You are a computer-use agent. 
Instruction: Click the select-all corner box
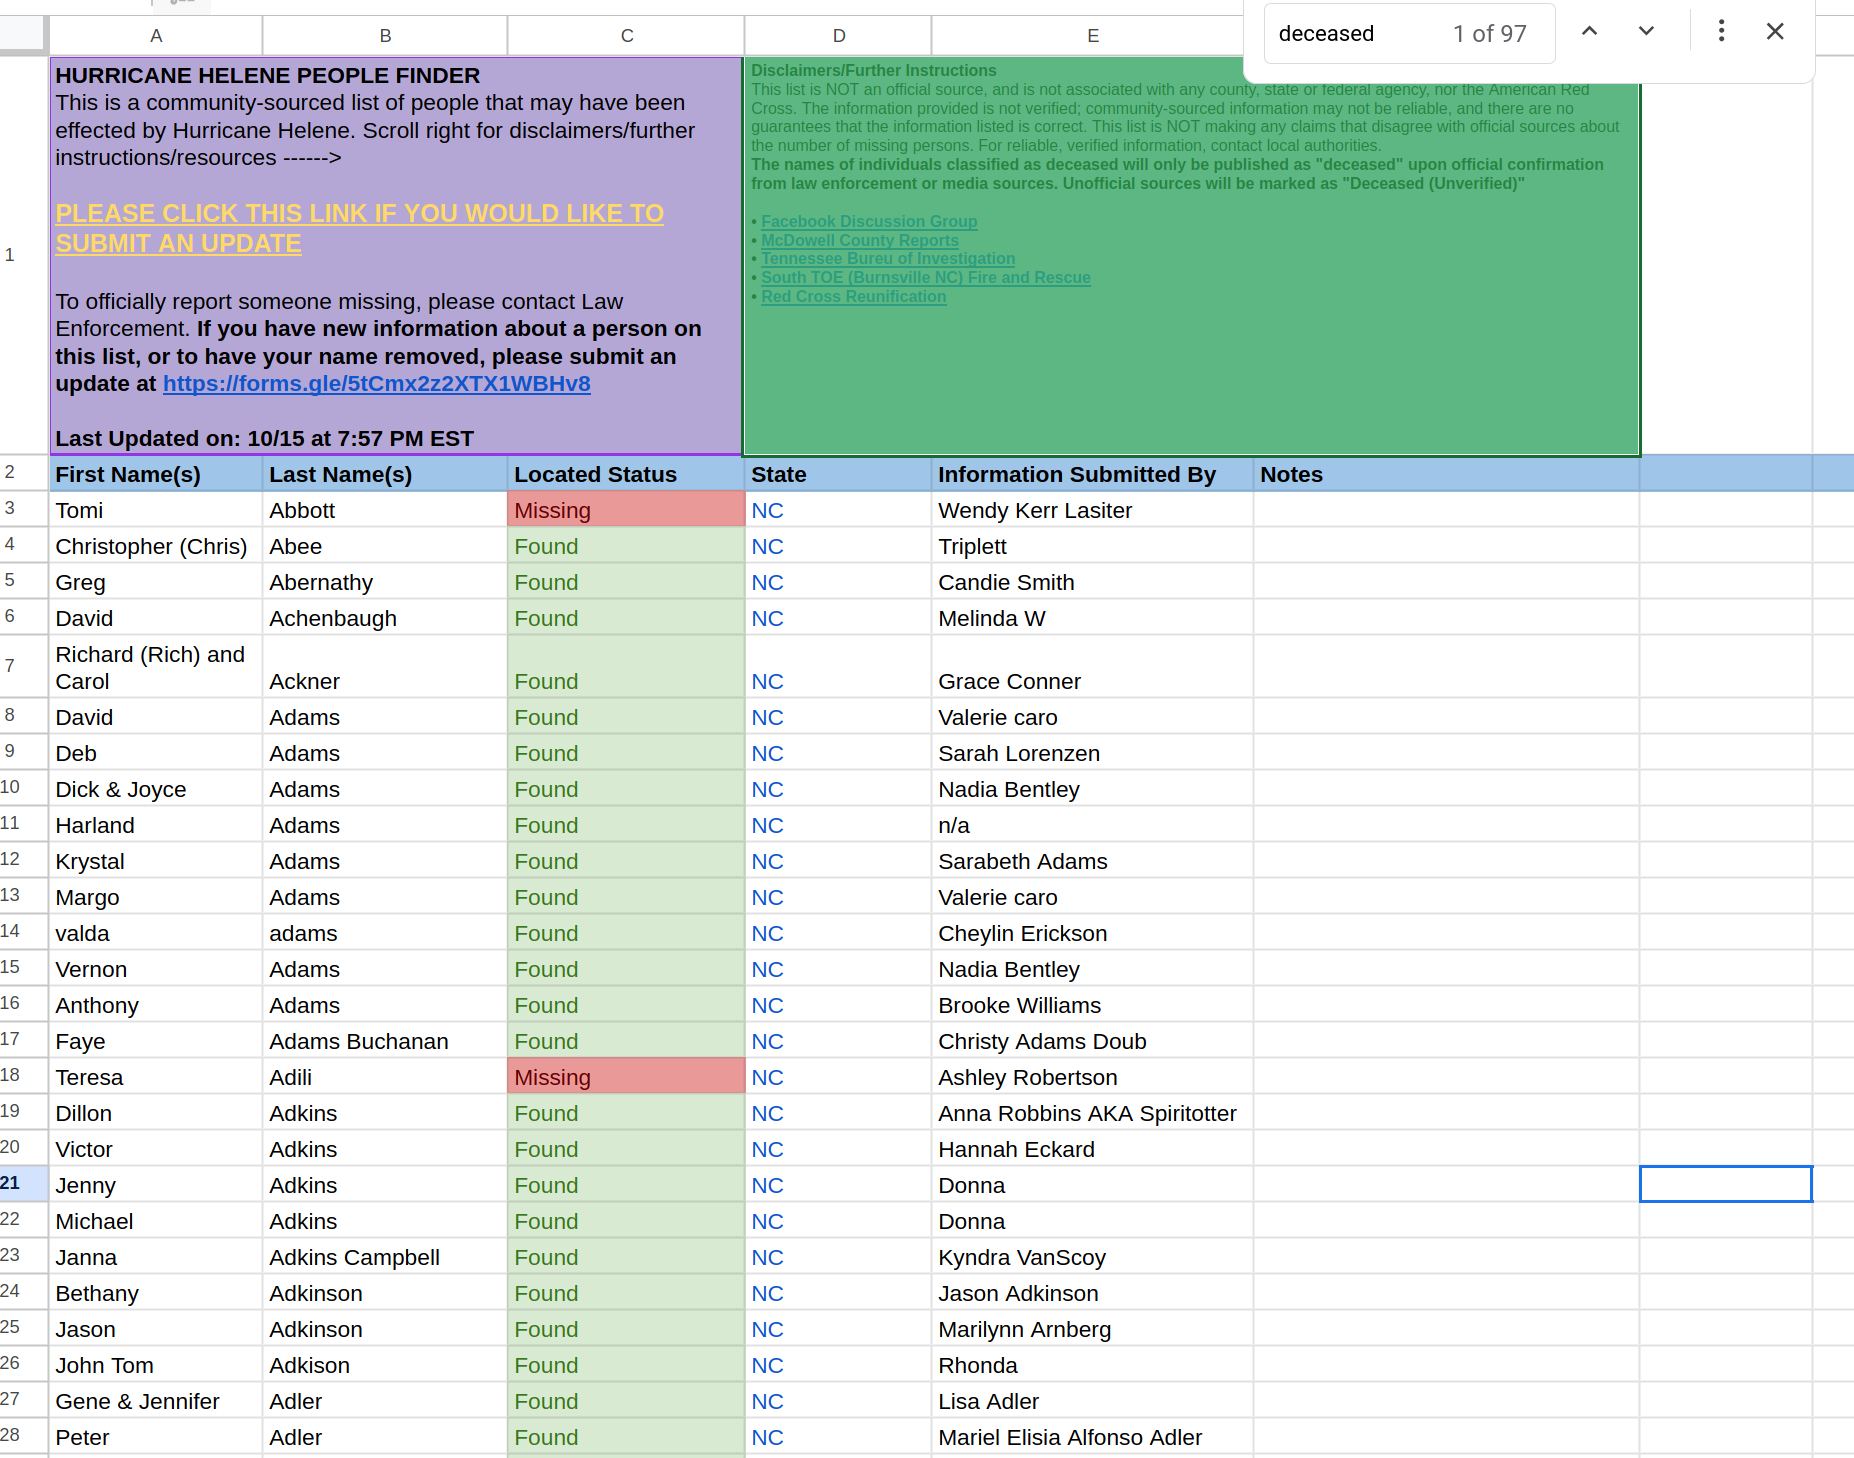[x=23, y=35]
